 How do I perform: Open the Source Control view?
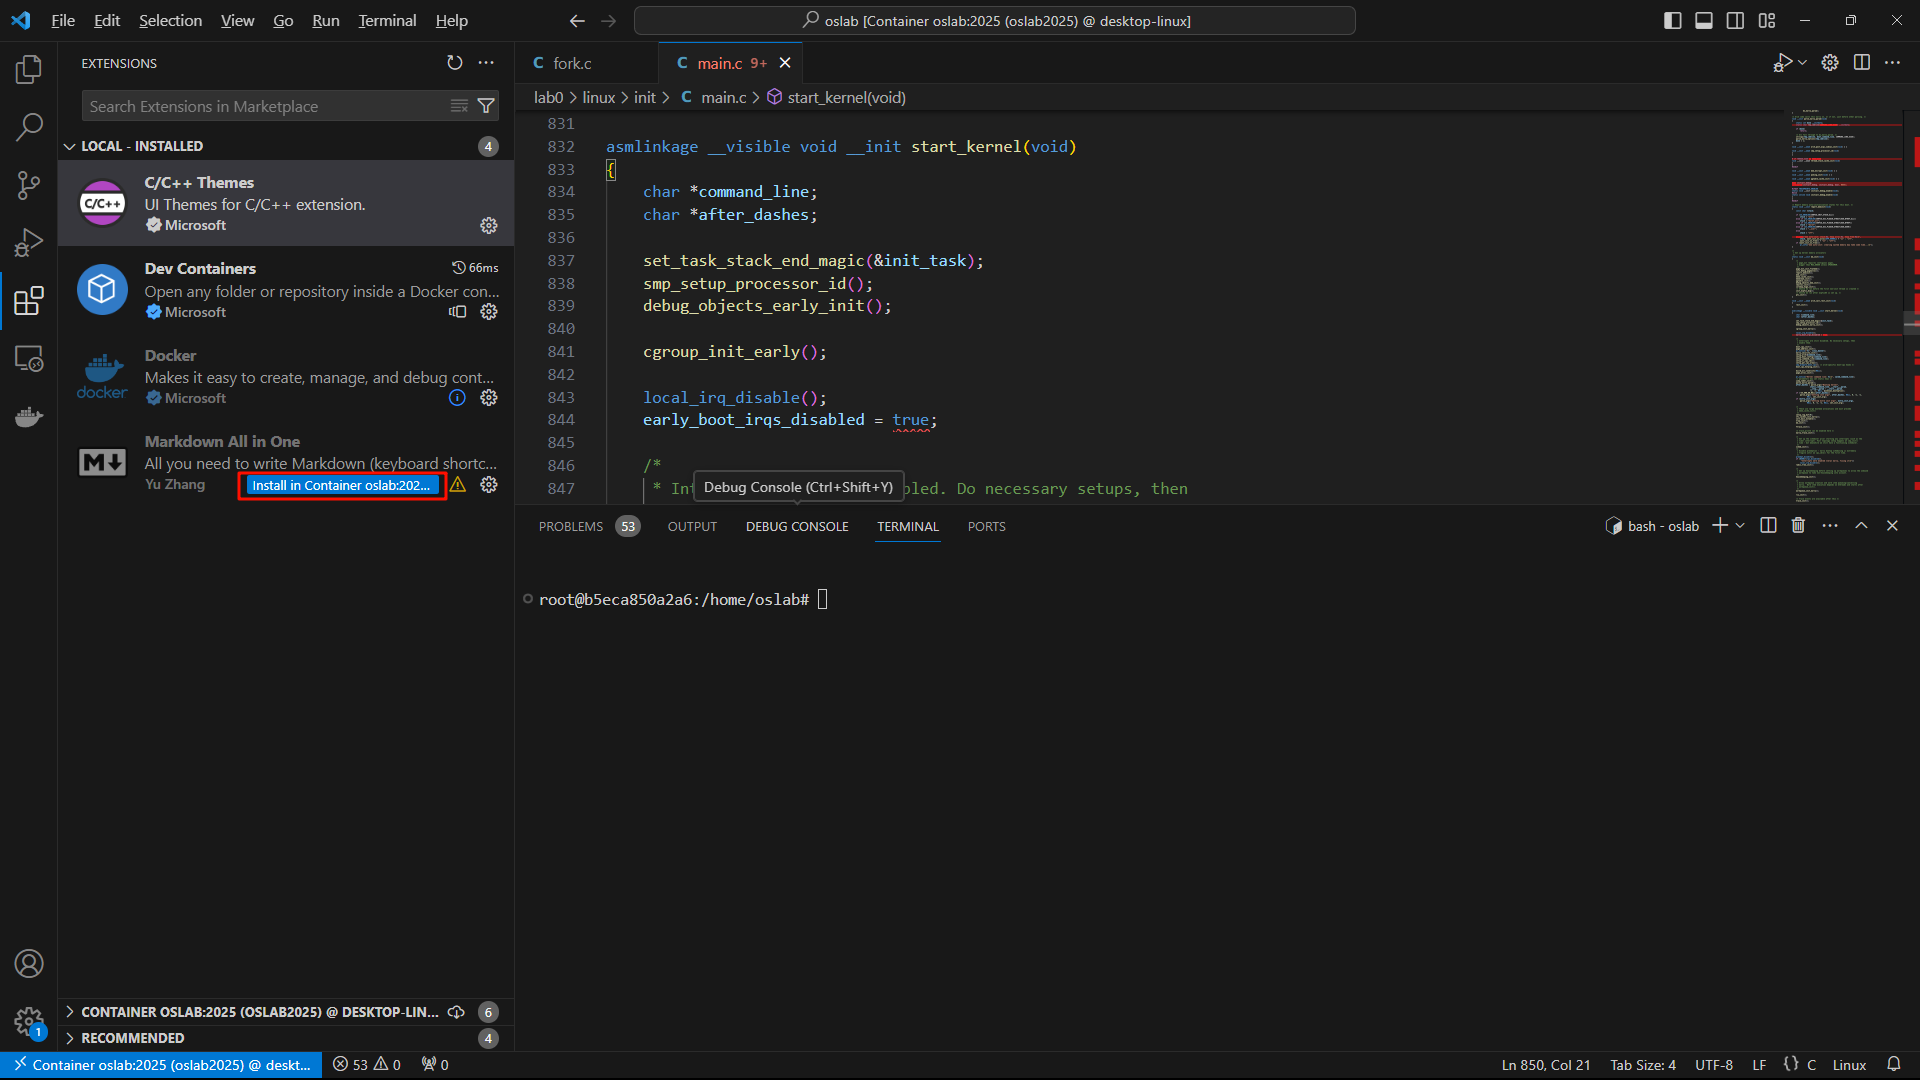click(29, 185)
